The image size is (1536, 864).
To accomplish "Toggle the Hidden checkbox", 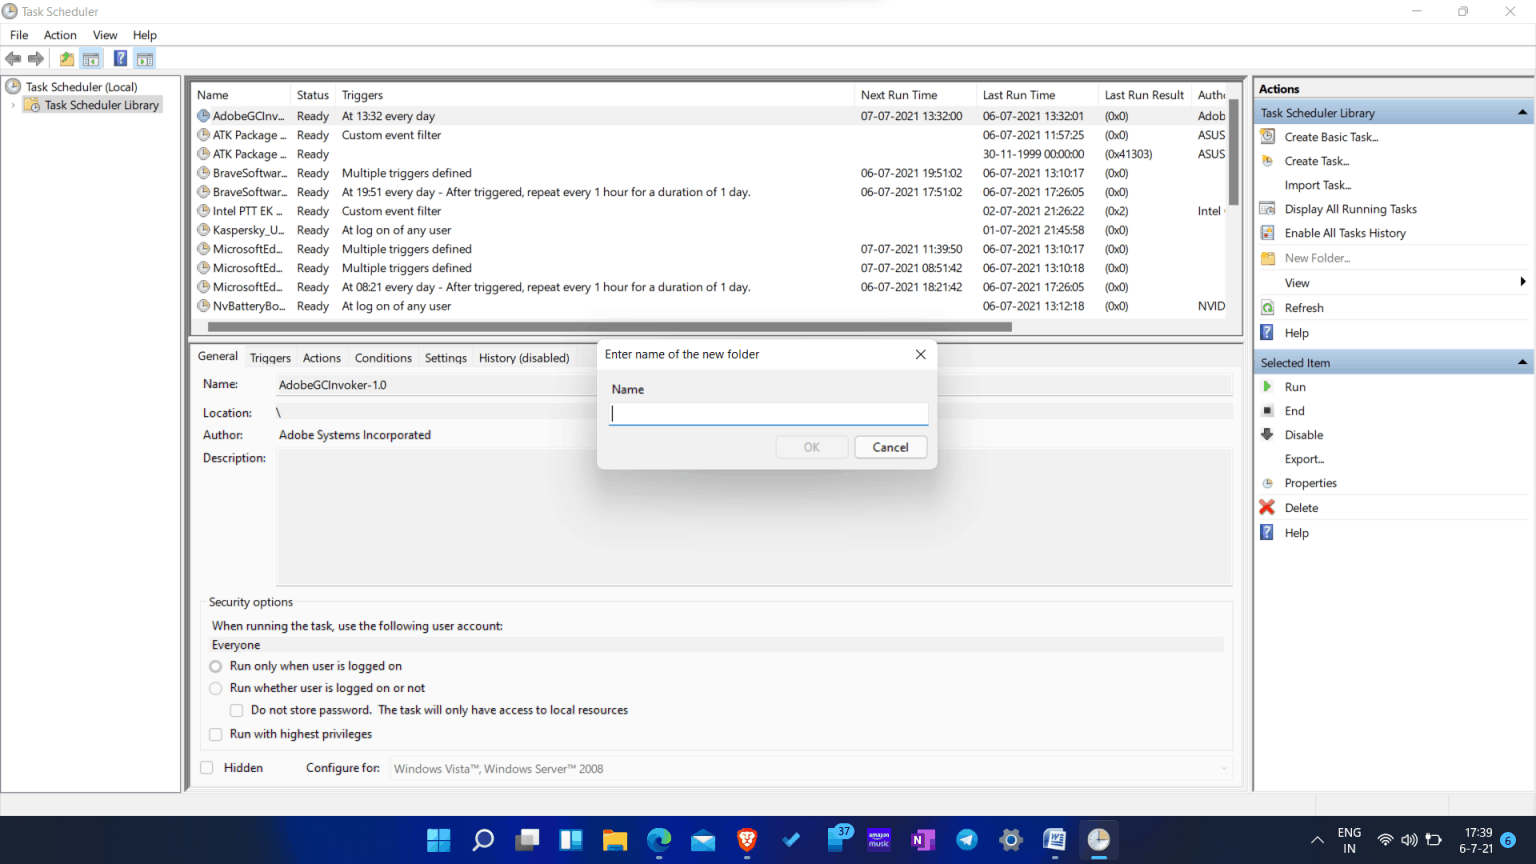I will click(207, 768).
